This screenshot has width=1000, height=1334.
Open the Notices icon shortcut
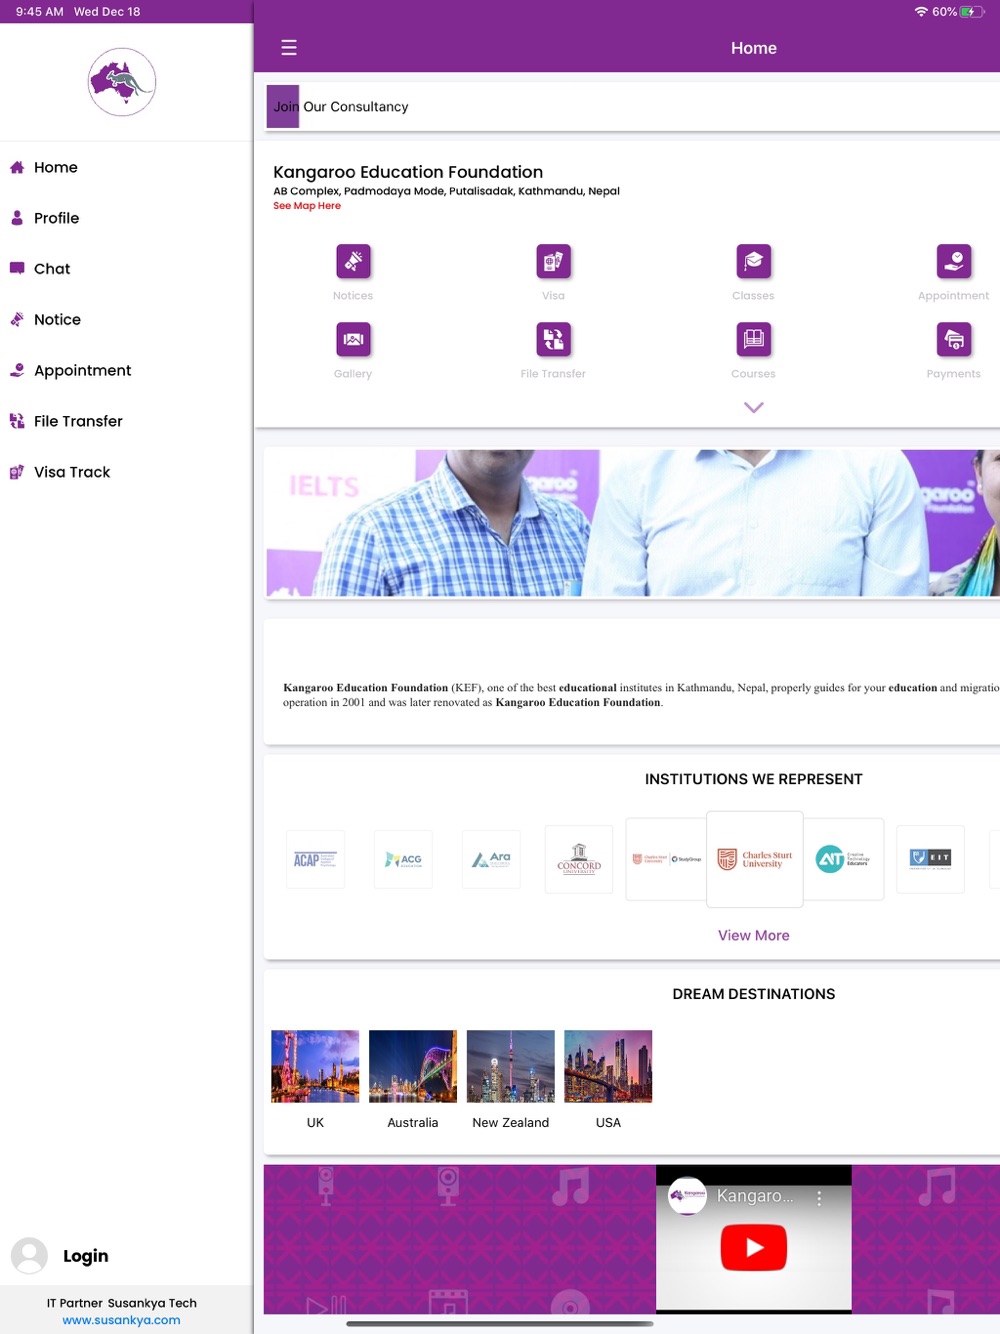353,261
